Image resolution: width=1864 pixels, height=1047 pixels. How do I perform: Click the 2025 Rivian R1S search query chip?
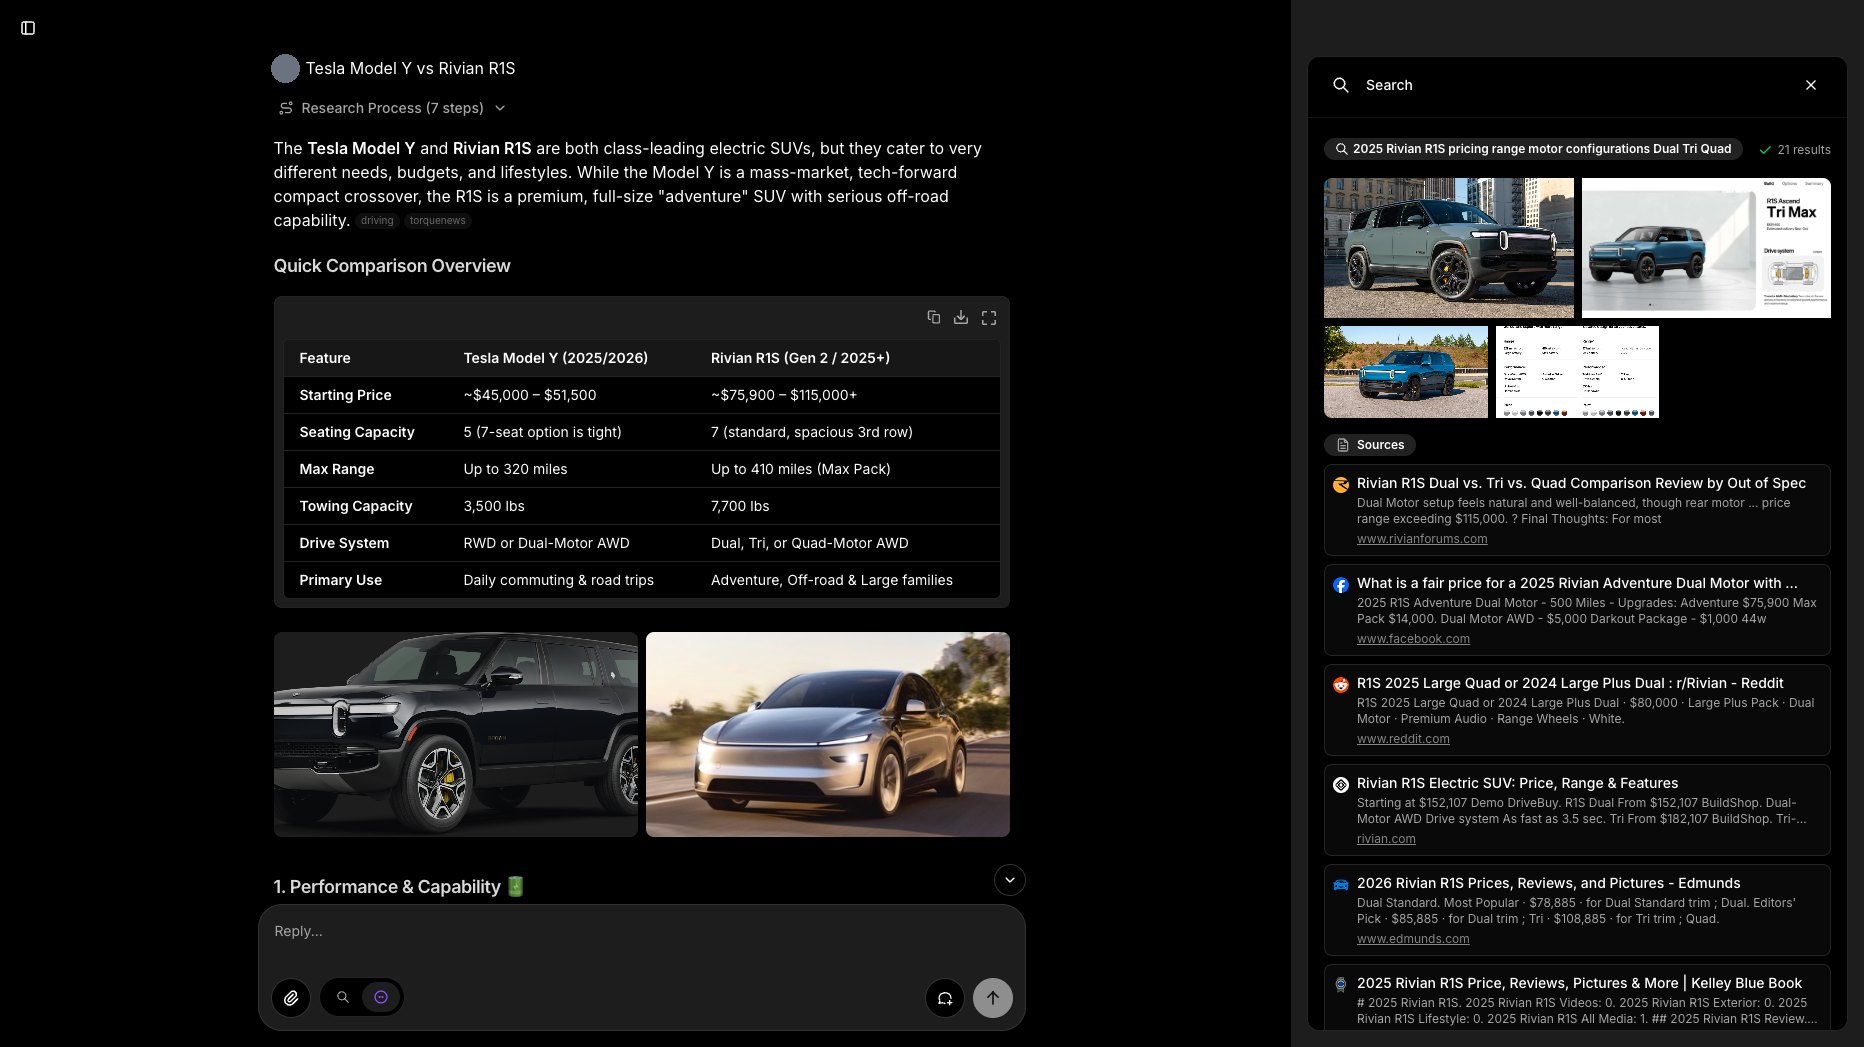[1533, 149]
